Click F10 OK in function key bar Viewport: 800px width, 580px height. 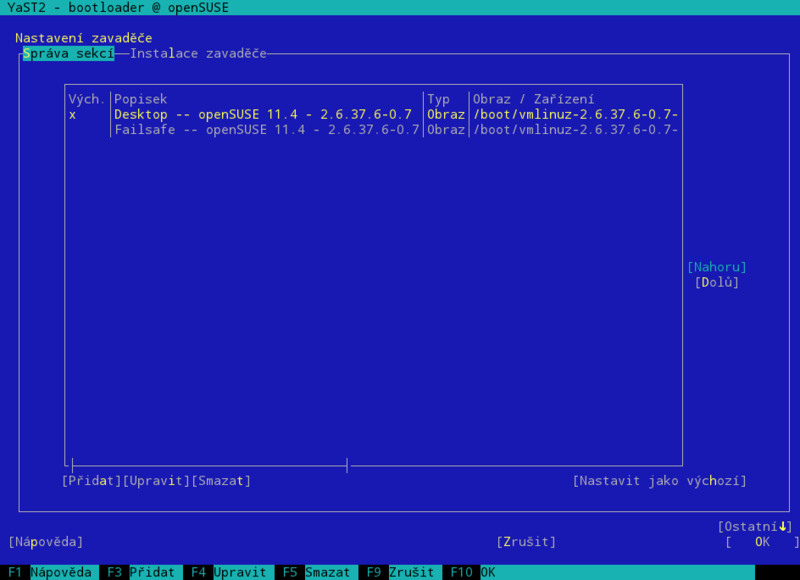(x=472, y=572)
